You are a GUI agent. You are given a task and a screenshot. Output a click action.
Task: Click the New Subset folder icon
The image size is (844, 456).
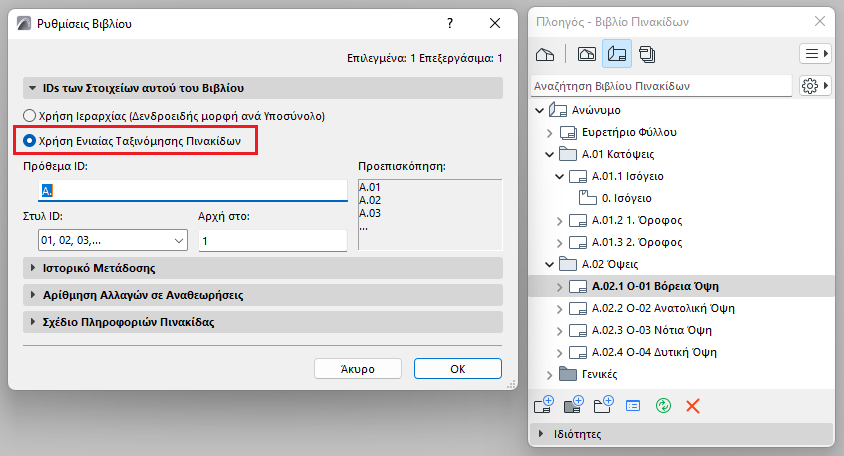[x=603, y=405]
